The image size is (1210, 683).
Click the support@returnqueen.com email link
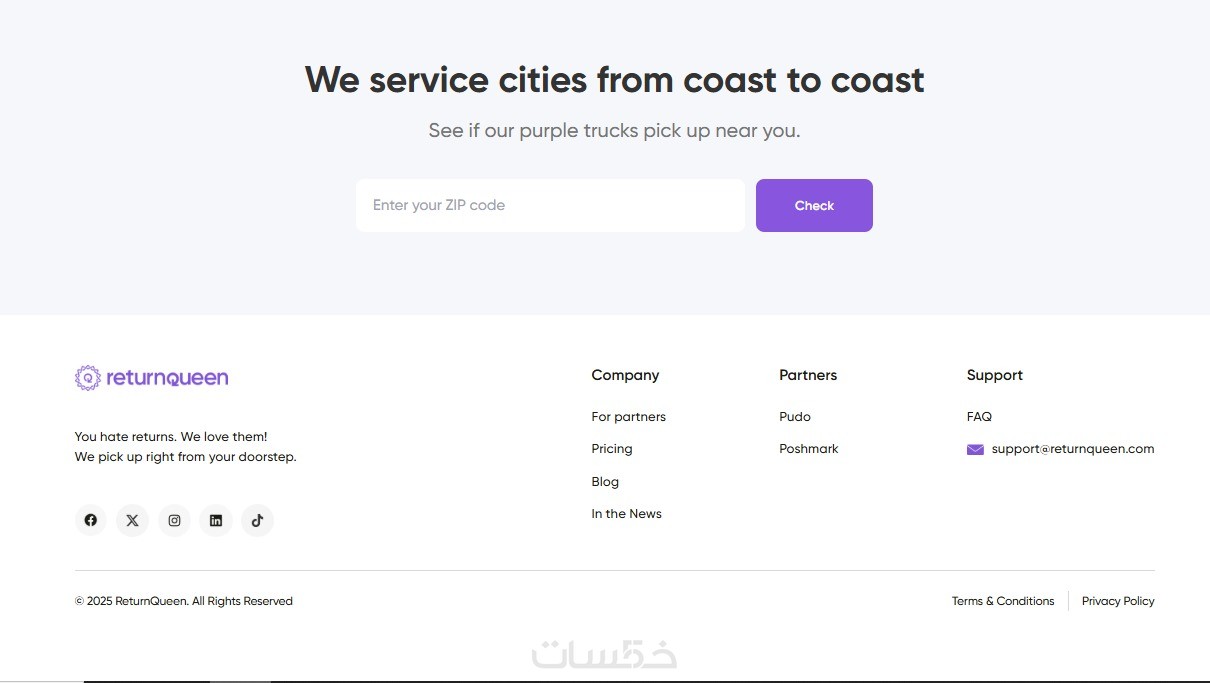point(1073,449)
